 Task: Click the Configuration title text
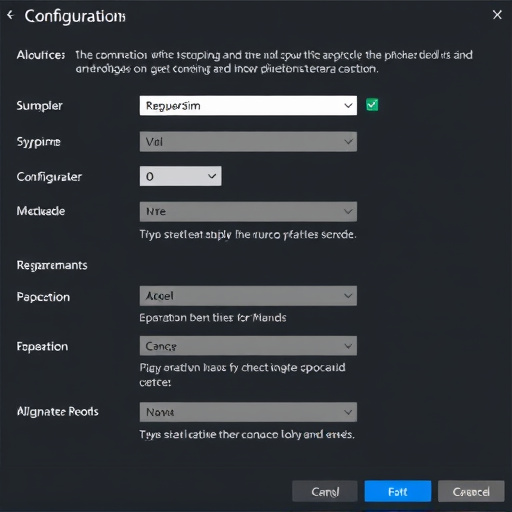point(75,16)
